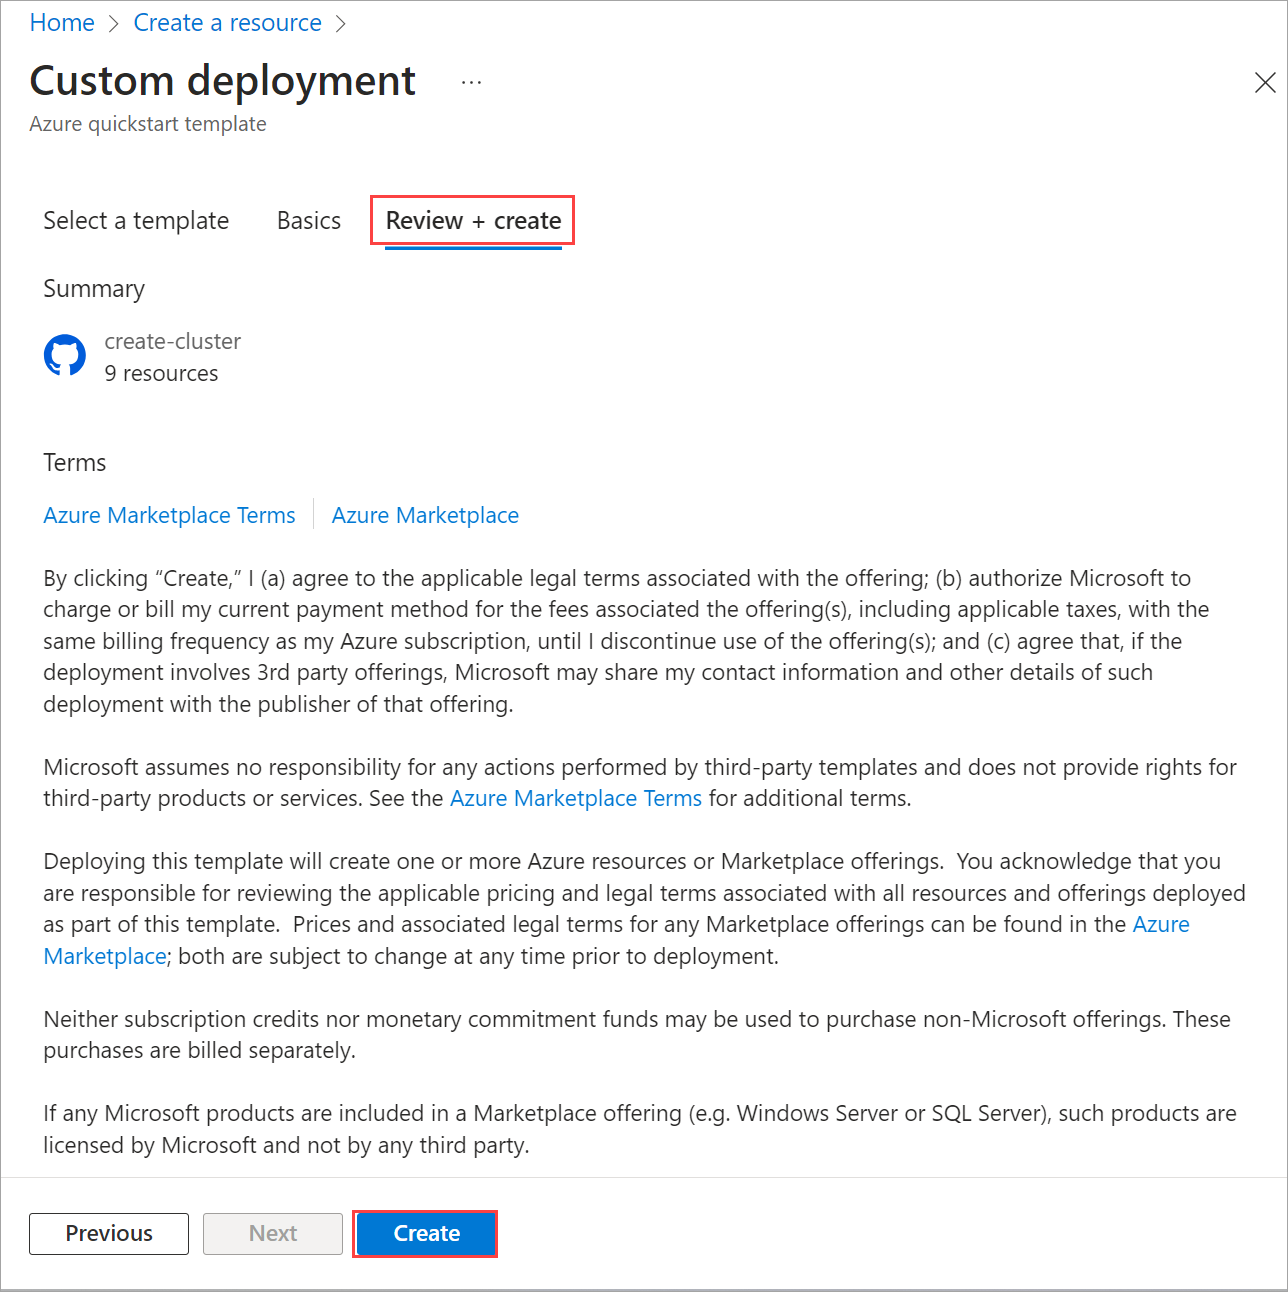Open the Basics tab
The image size is (1288, 1292).
point(309,221)
